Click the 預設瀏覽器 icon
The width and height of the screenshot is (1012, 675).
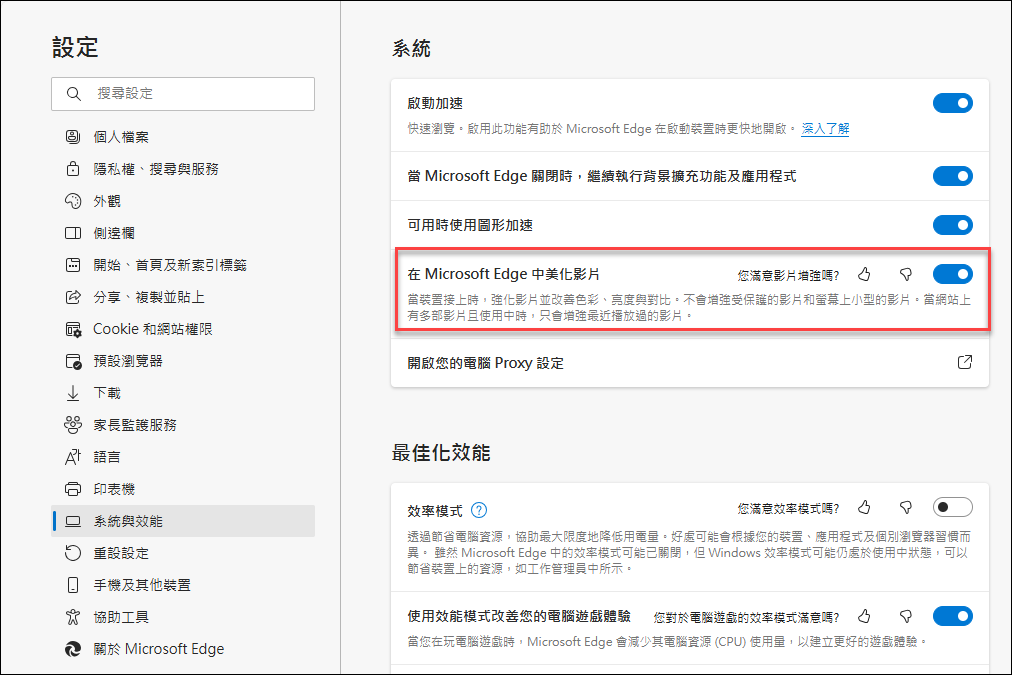[73, 361]
